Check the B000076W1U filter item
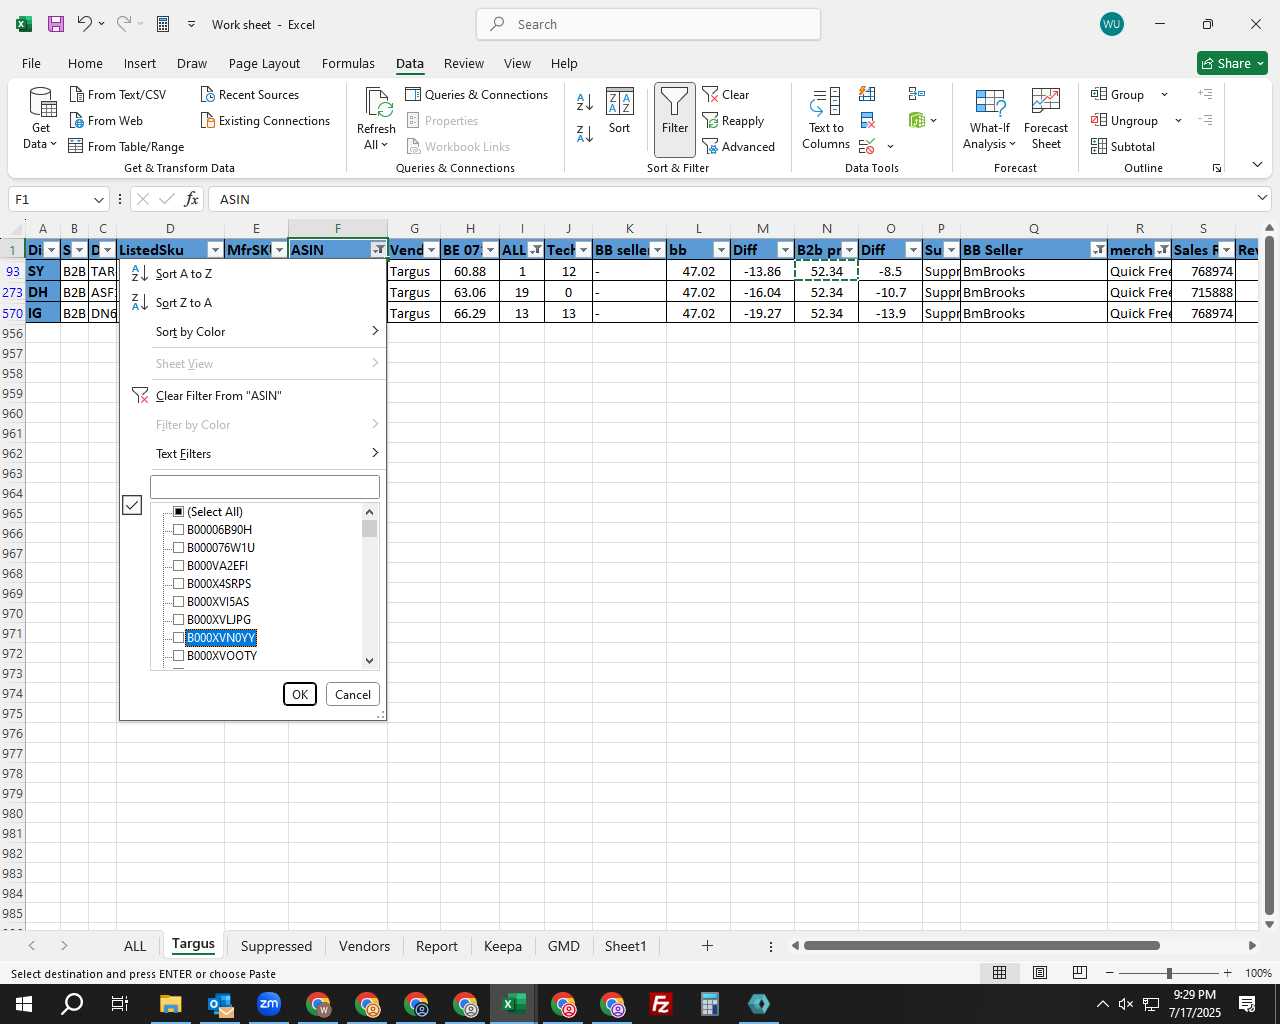1280x1024 pixels. [x=179, y=548]
